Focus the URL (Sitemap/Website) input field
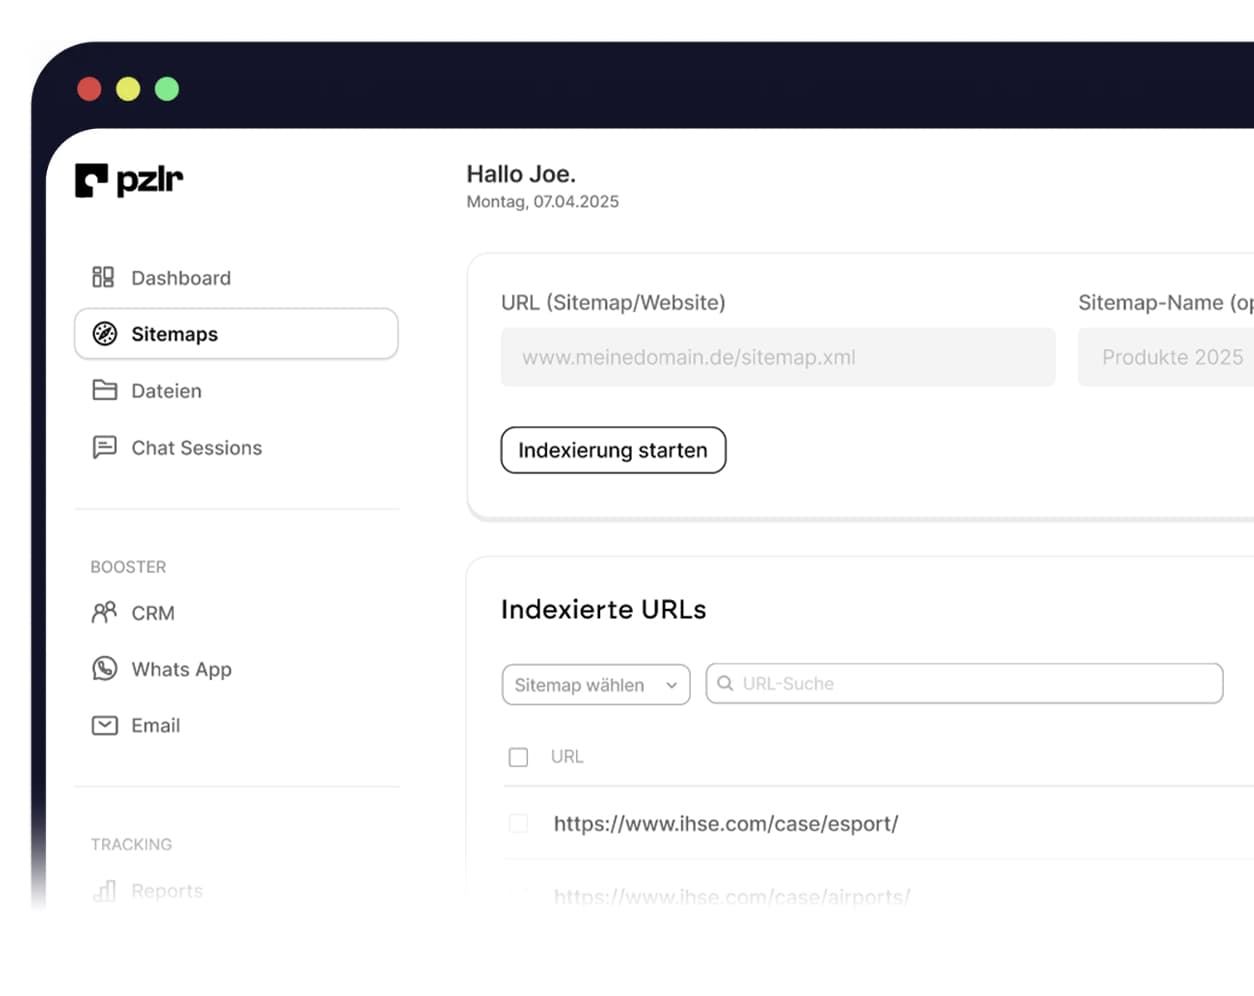The height and width of the screenshot is (996, 1254). [x=777, y=357]
